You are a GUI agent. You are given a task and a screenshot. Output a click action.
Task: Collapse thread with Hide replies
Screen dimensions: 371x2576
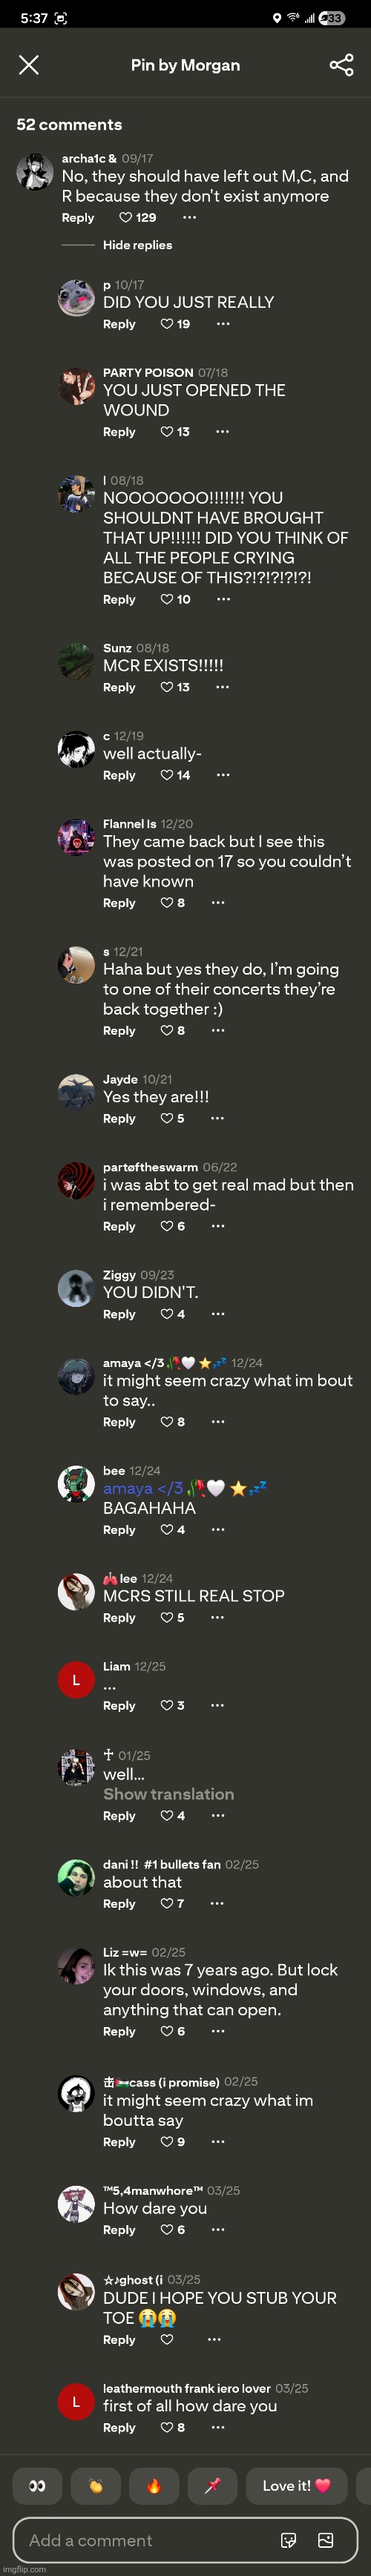click(137, 245)
